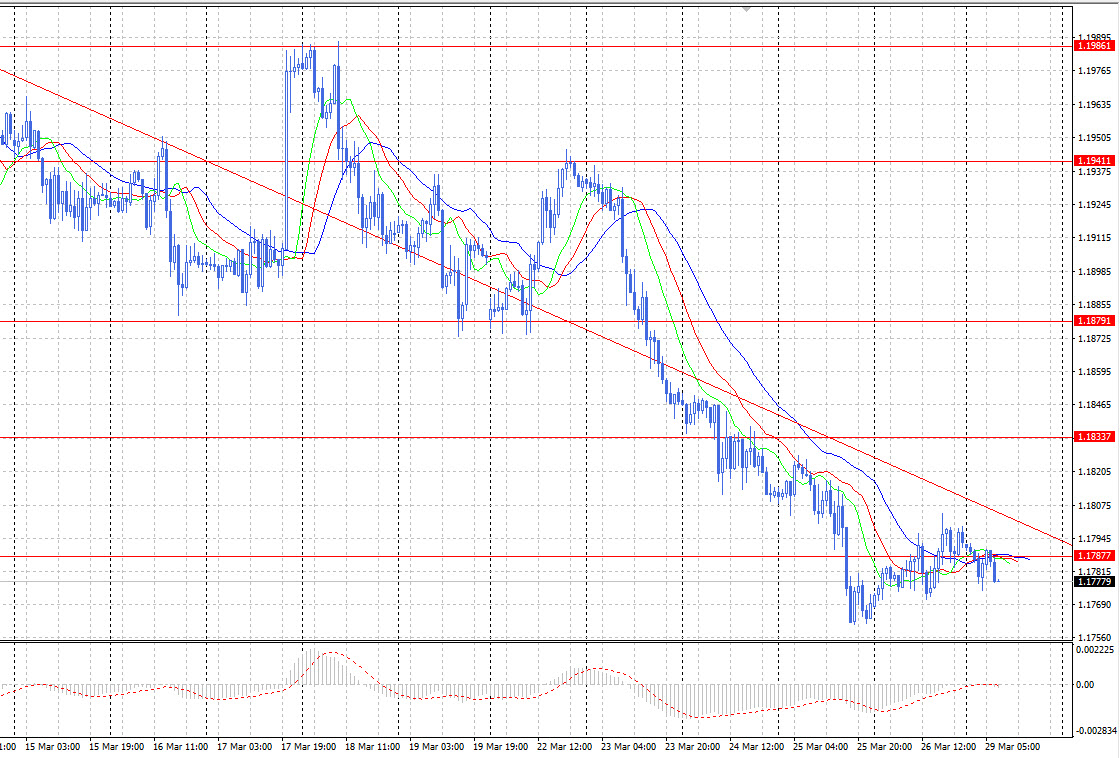Image resolution: width=1120 pixels, height=758 pixels.
Task: Click the 1.19635 price scale value
Action: 1094,104
